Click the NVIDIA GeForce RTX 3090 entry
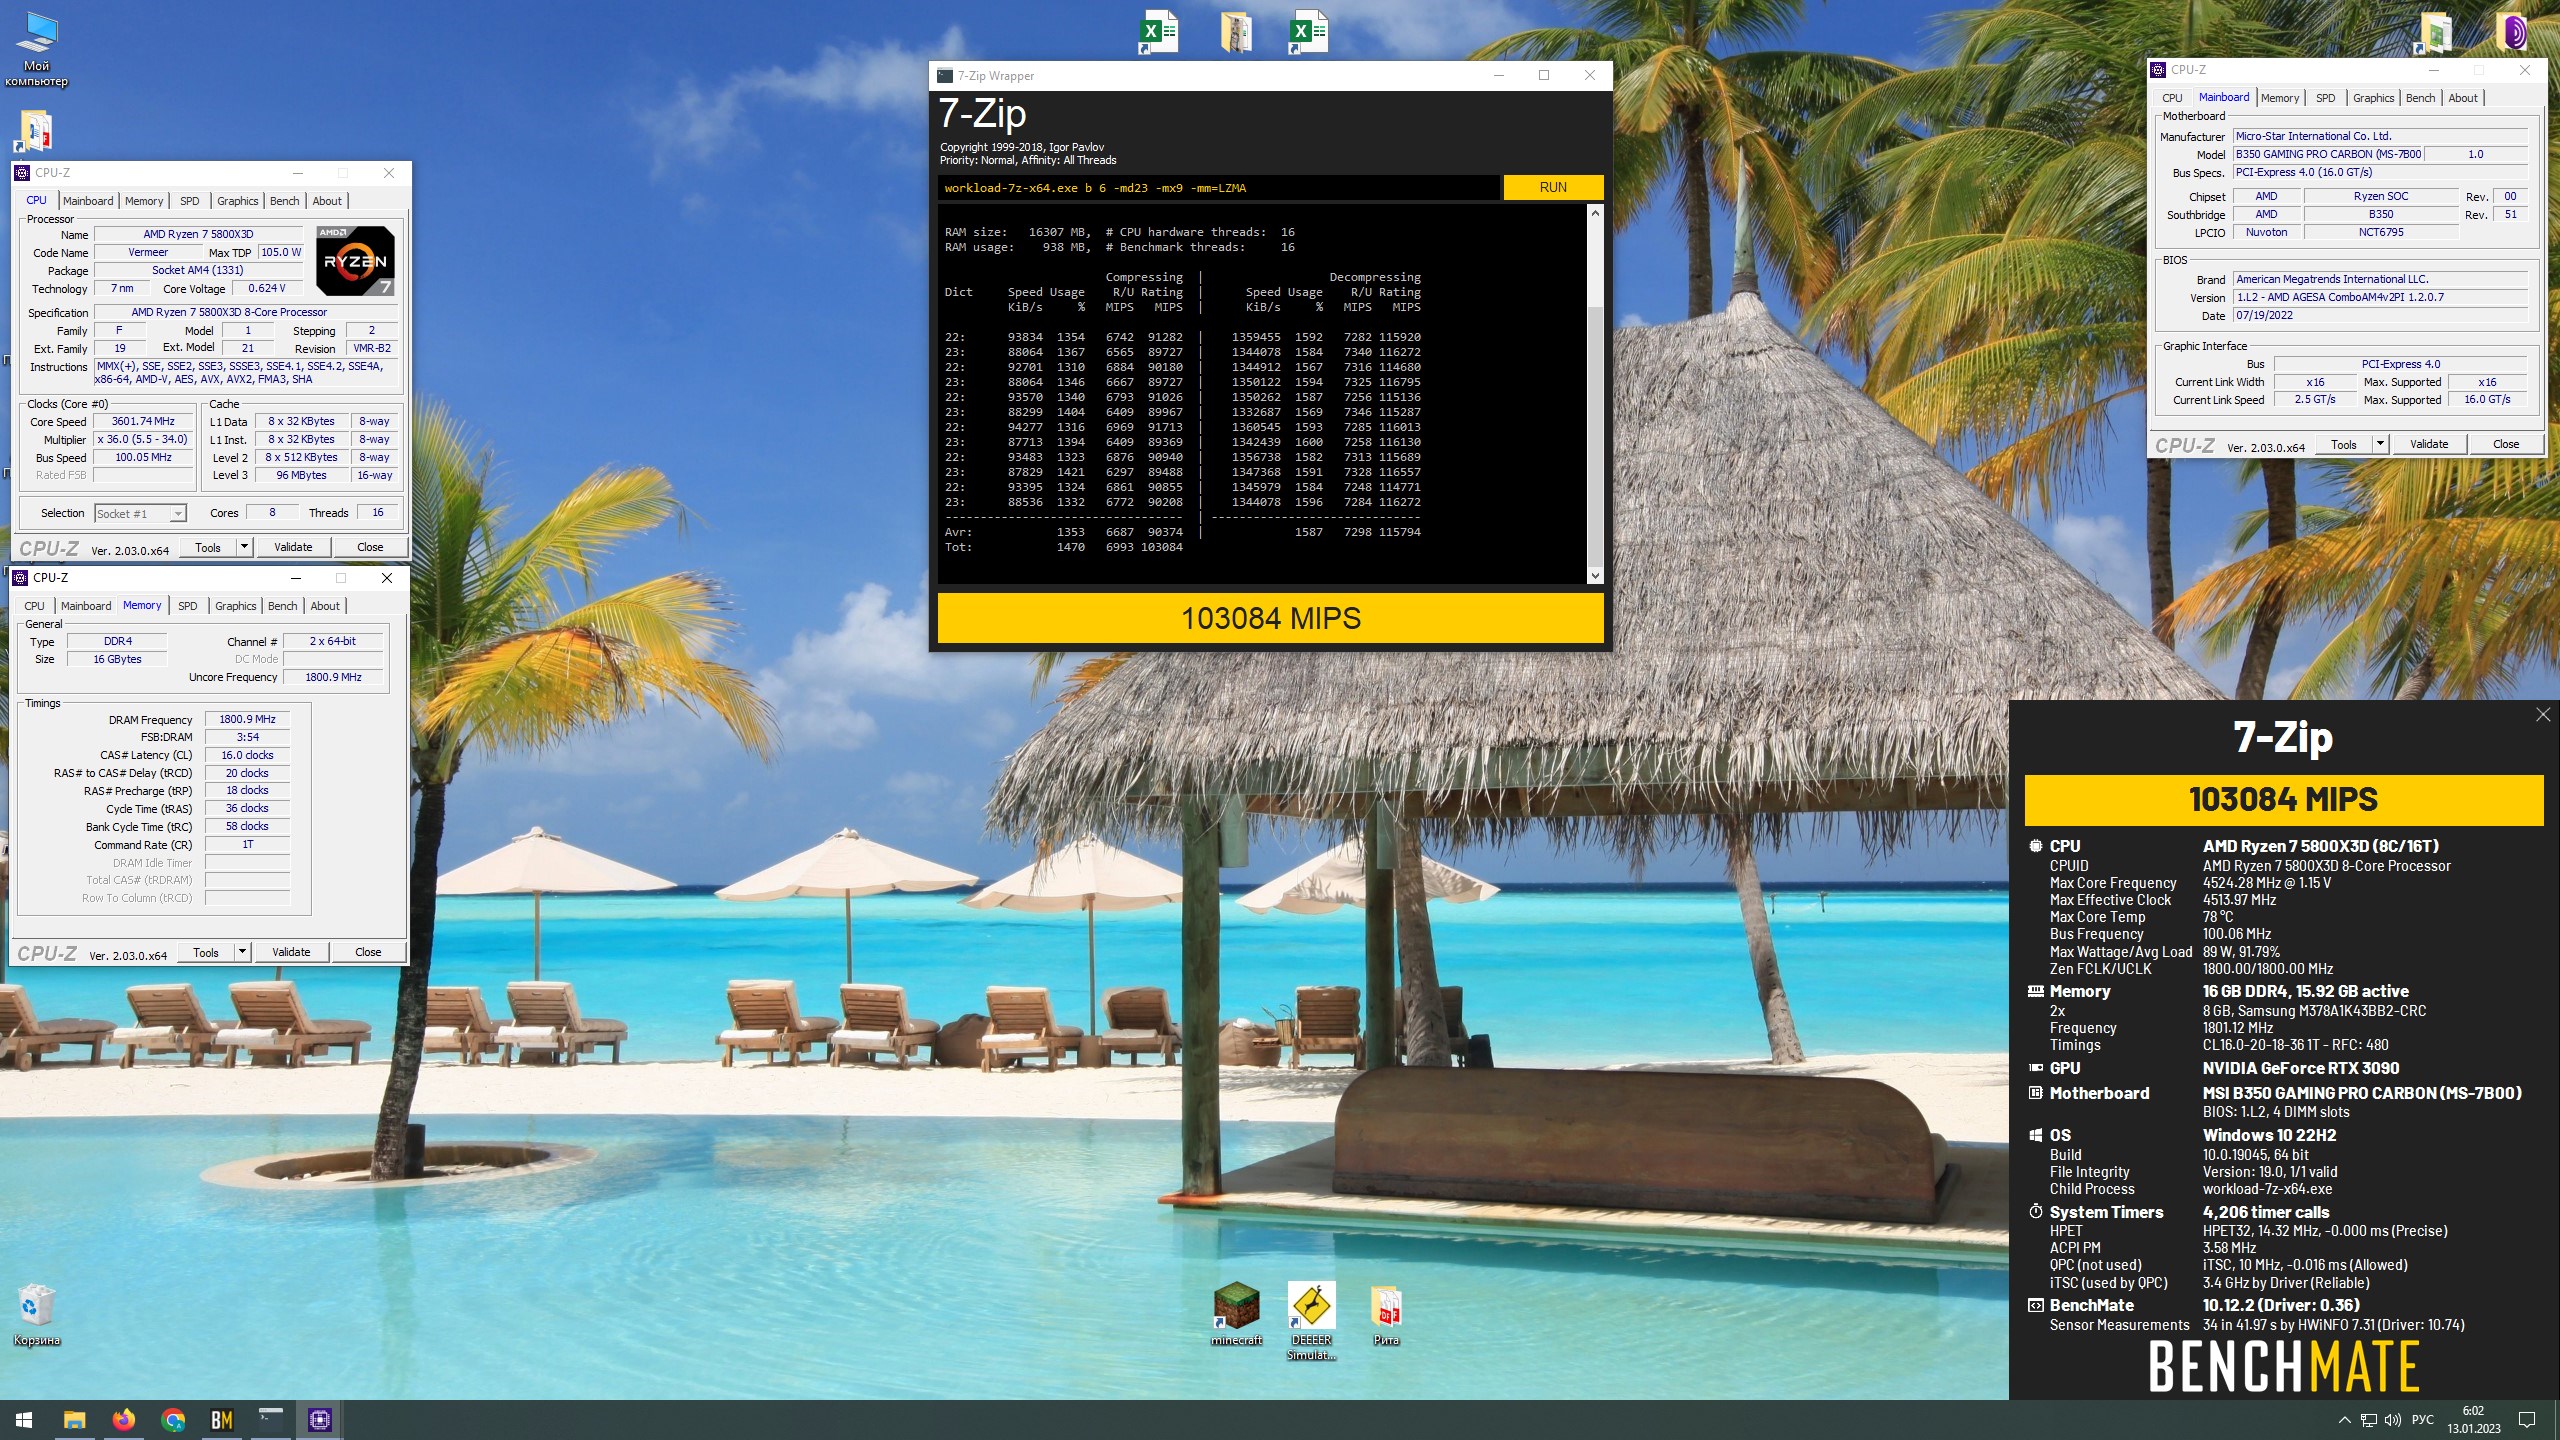This screenshot has height=1440, width=2560. click(2300, 1068)
